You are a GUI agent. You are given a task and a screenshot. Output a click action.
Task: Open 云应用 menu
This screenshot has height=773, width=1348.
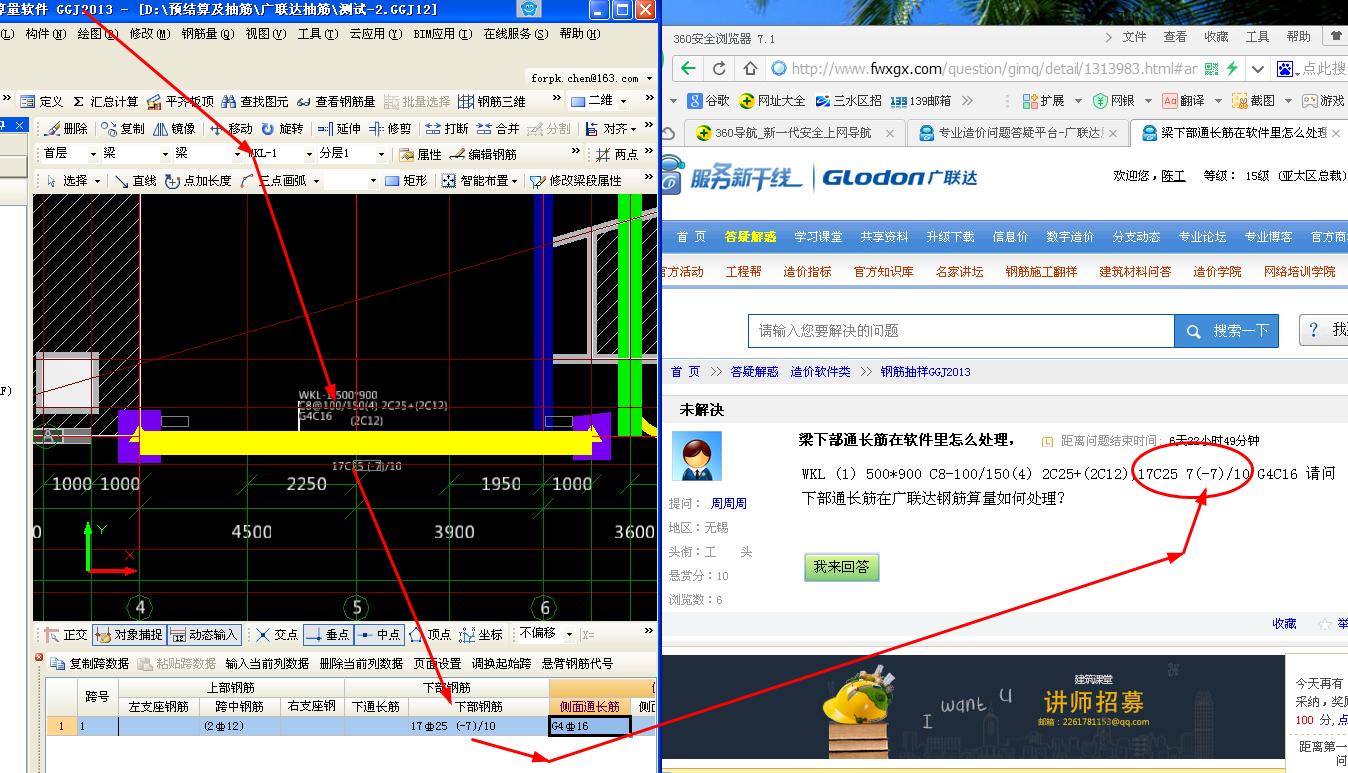(376, 34)
